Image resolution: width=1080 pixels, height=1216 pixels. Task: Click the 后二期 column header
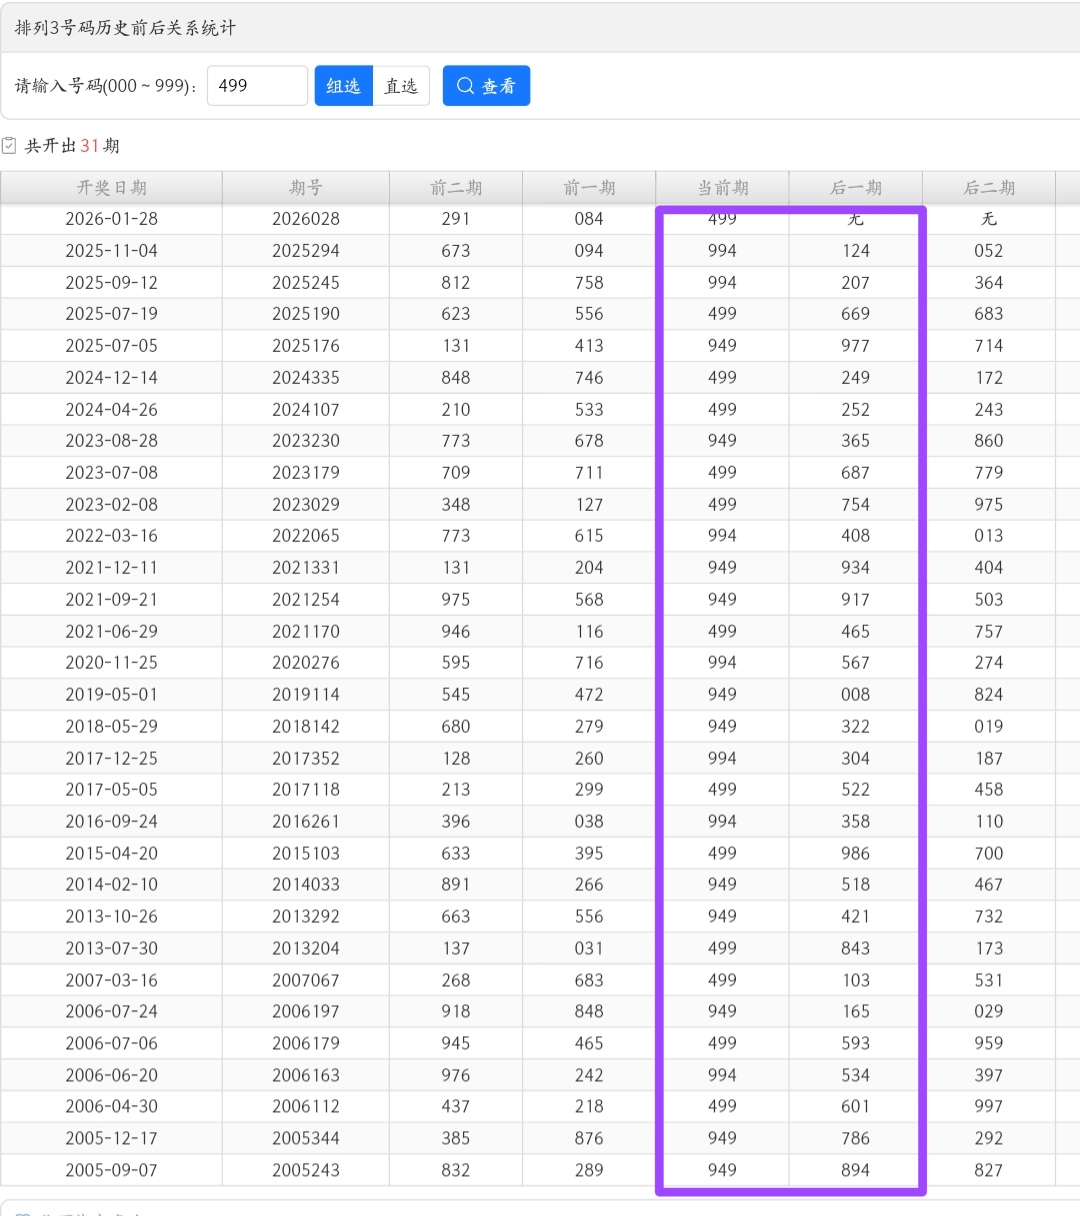[x=988, y=188]
